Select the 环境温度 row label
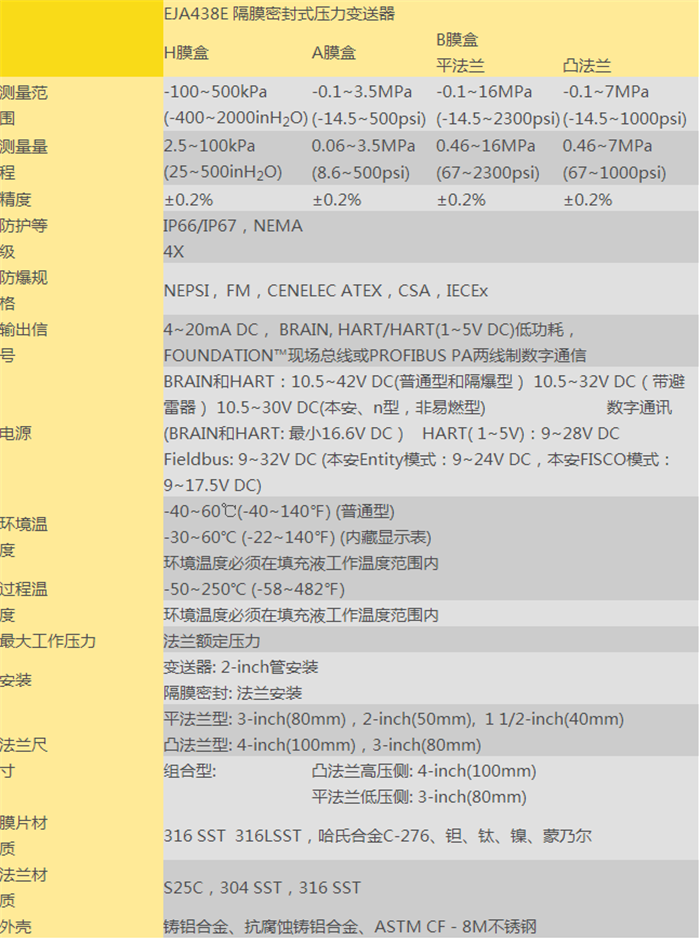This screenshot has width=700, height=940. pos(24,537)
